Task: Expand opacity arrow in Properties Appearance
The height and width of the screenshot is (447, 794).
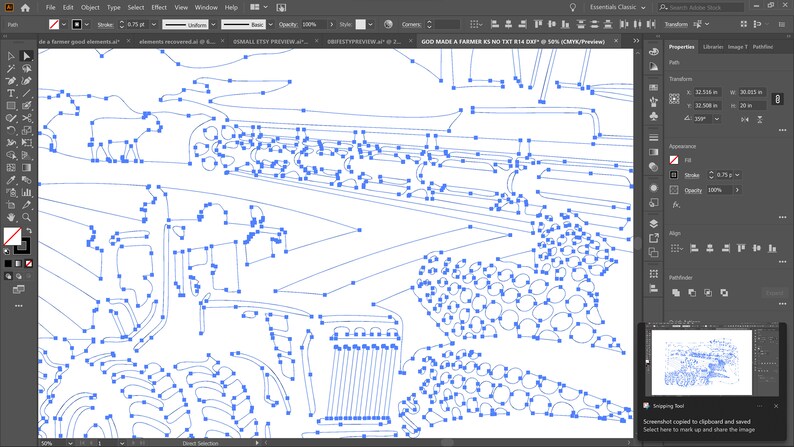Action: (737, 190)
